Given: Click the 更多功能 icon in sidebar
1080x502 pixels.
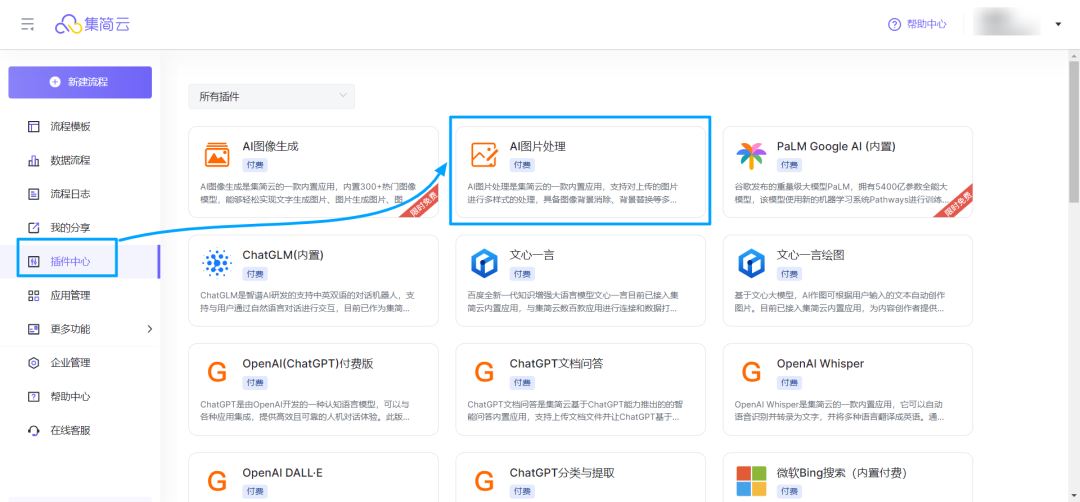Looking at the screenshot, I should click(34, 329).
